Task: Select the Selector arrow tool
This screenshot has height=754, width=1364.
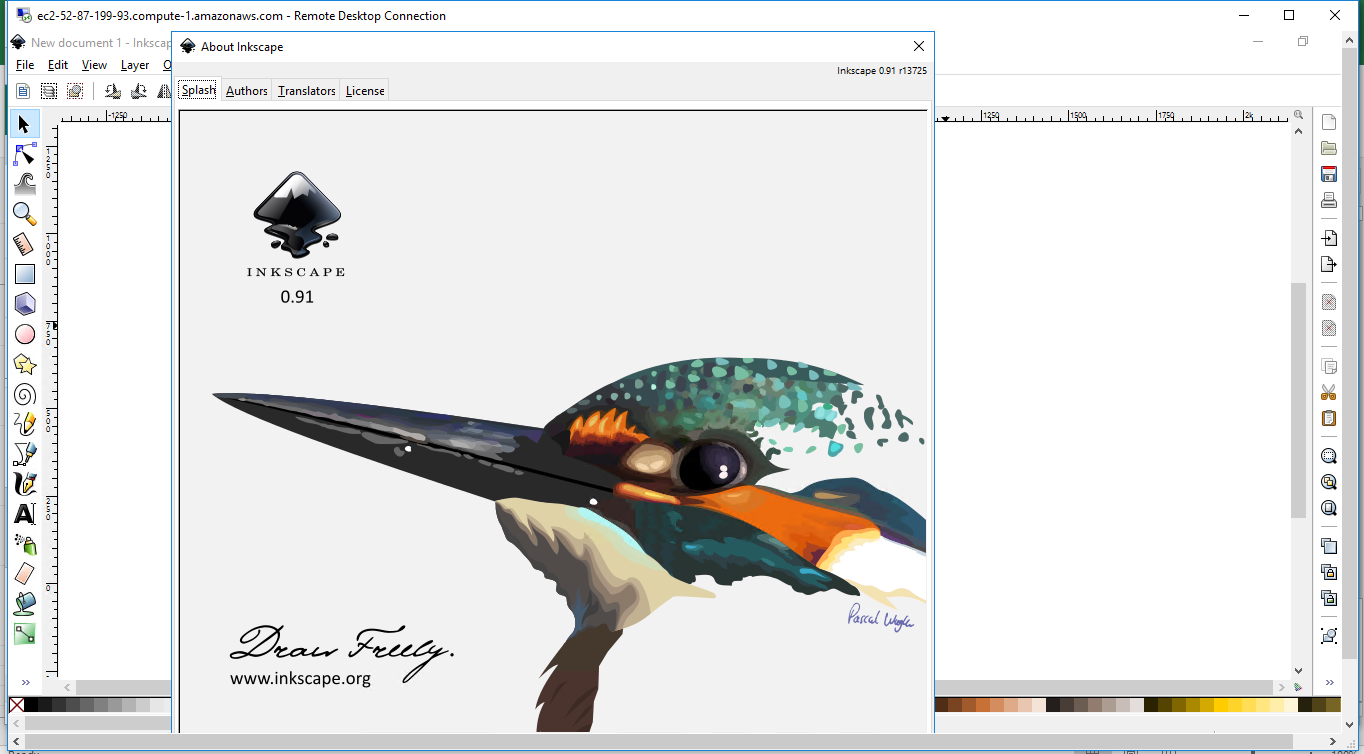Action: [x=25, y=124]
